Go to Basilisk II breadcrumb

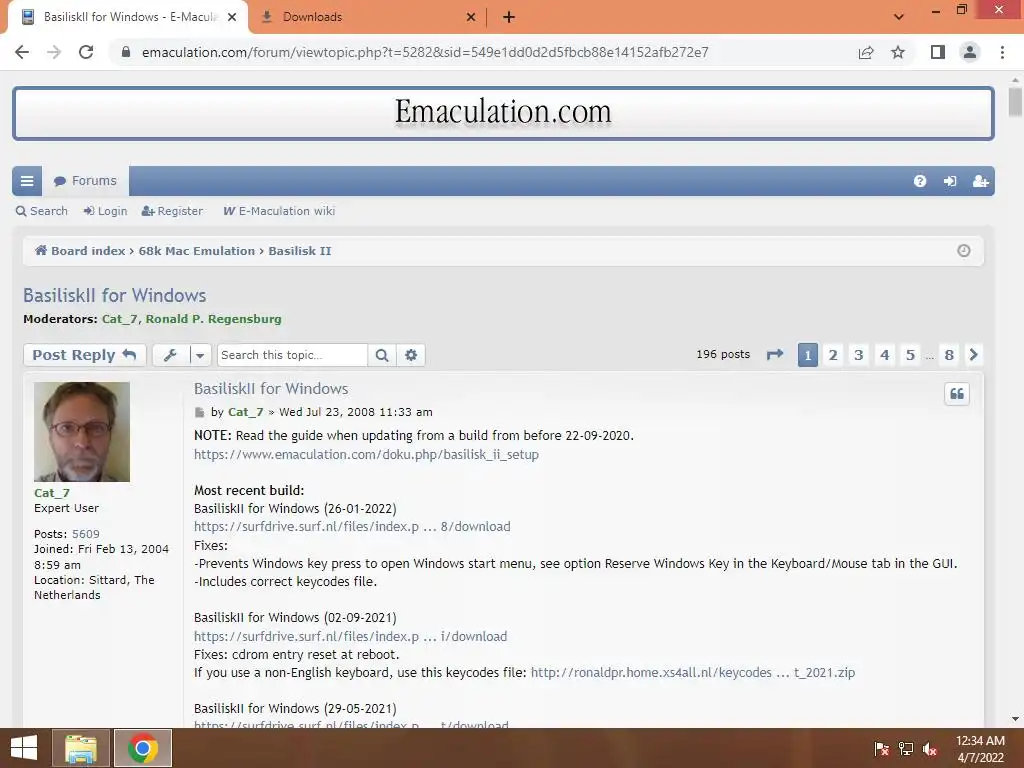click(300, 251)
